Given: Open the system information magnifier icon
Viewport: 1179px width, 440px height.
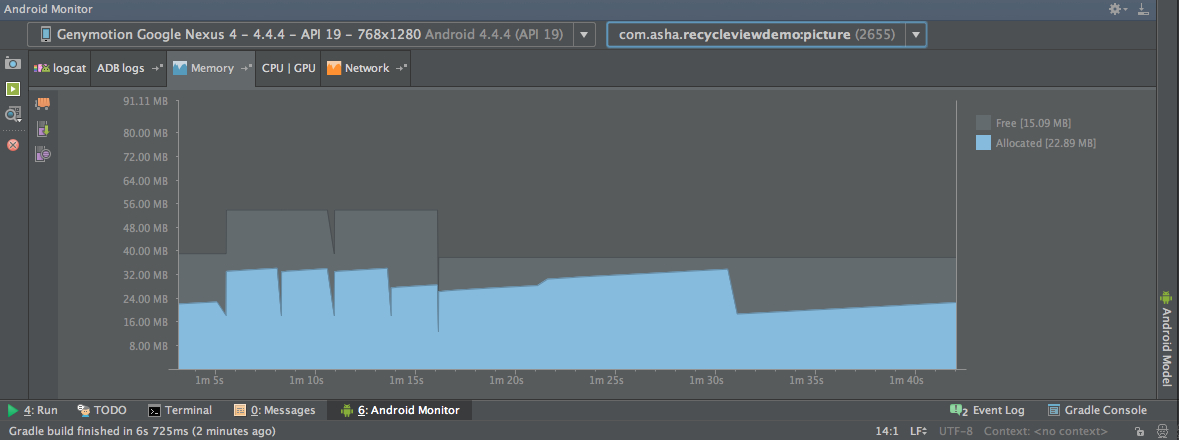Looking at the screenshot, I should click(x=13, y=114).
